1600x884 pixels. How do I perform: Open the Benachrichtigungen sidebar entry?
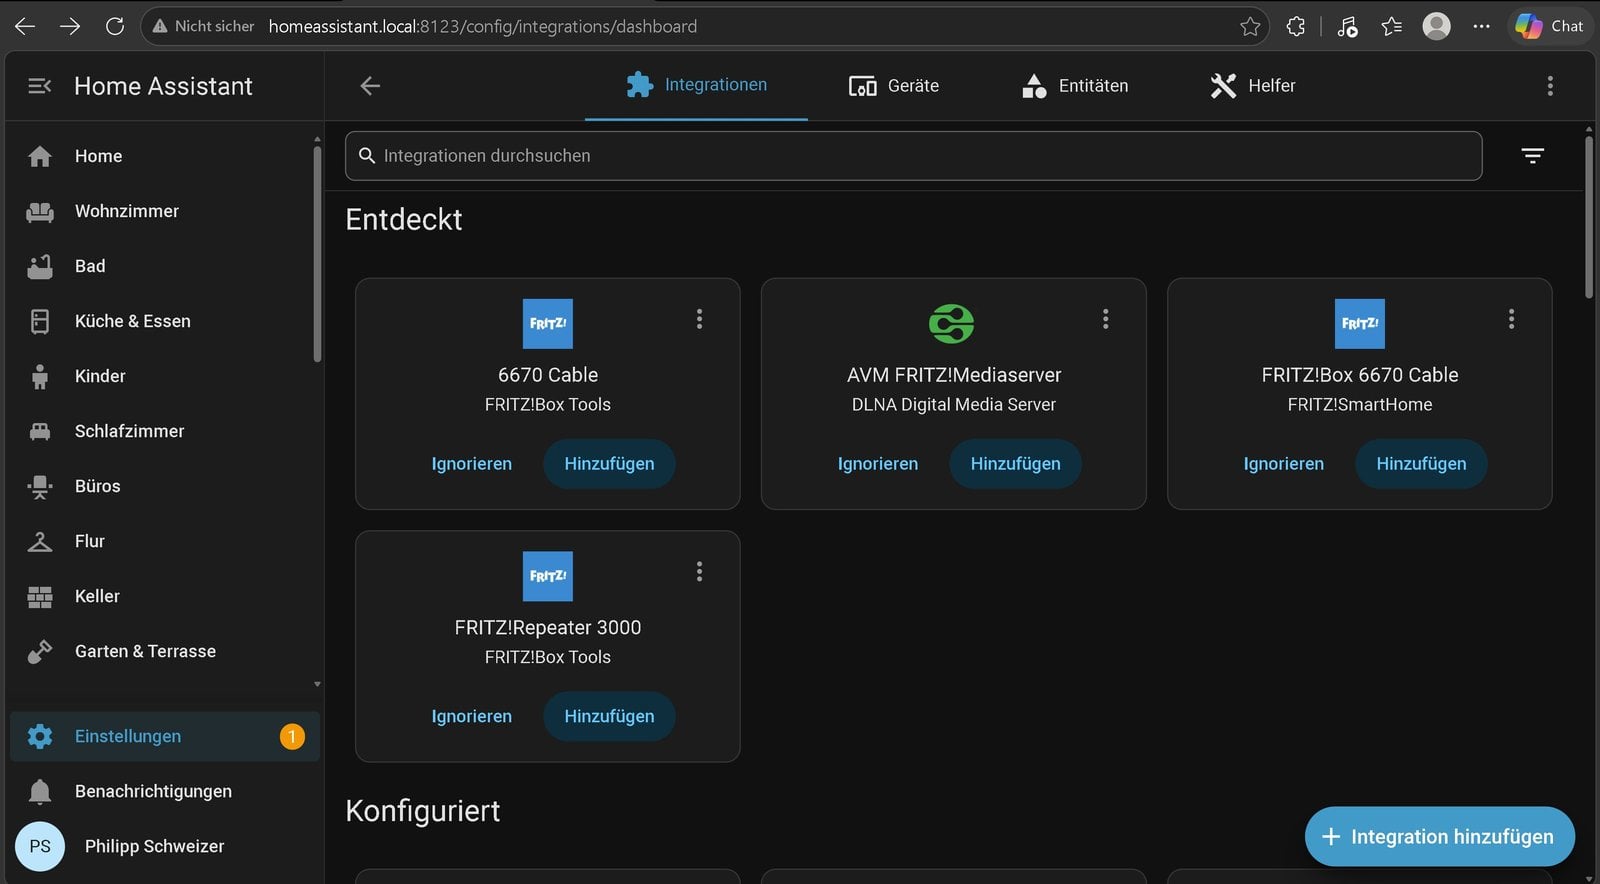[165, 791]
